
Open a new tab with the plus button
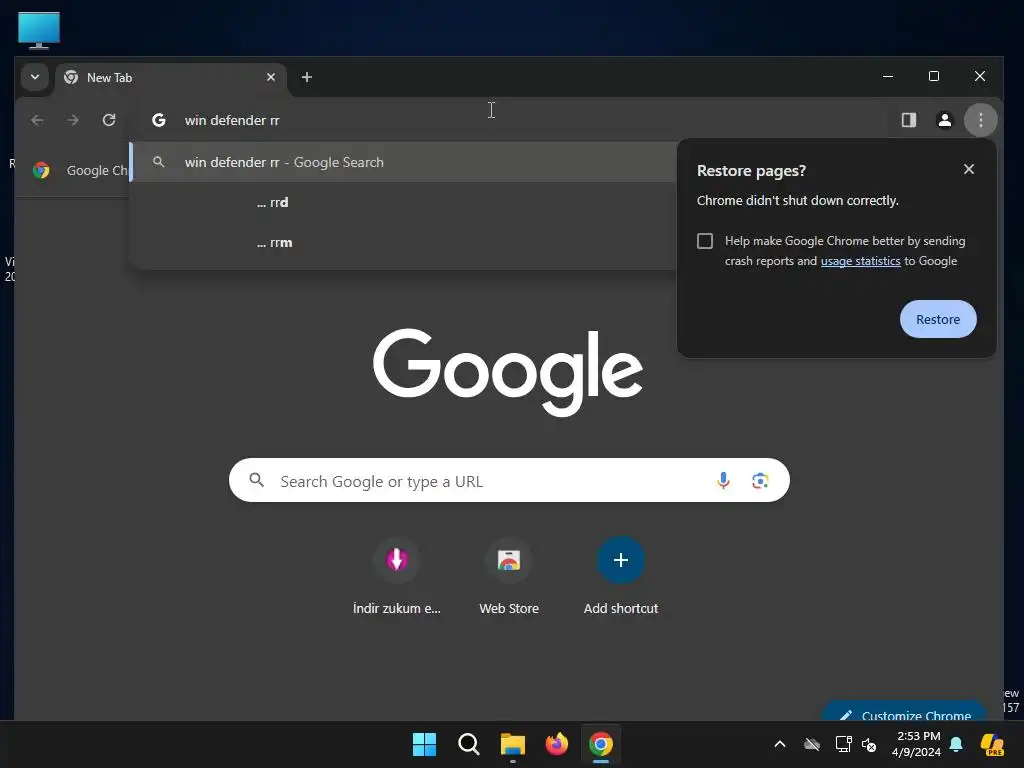(x=306, y=77)
